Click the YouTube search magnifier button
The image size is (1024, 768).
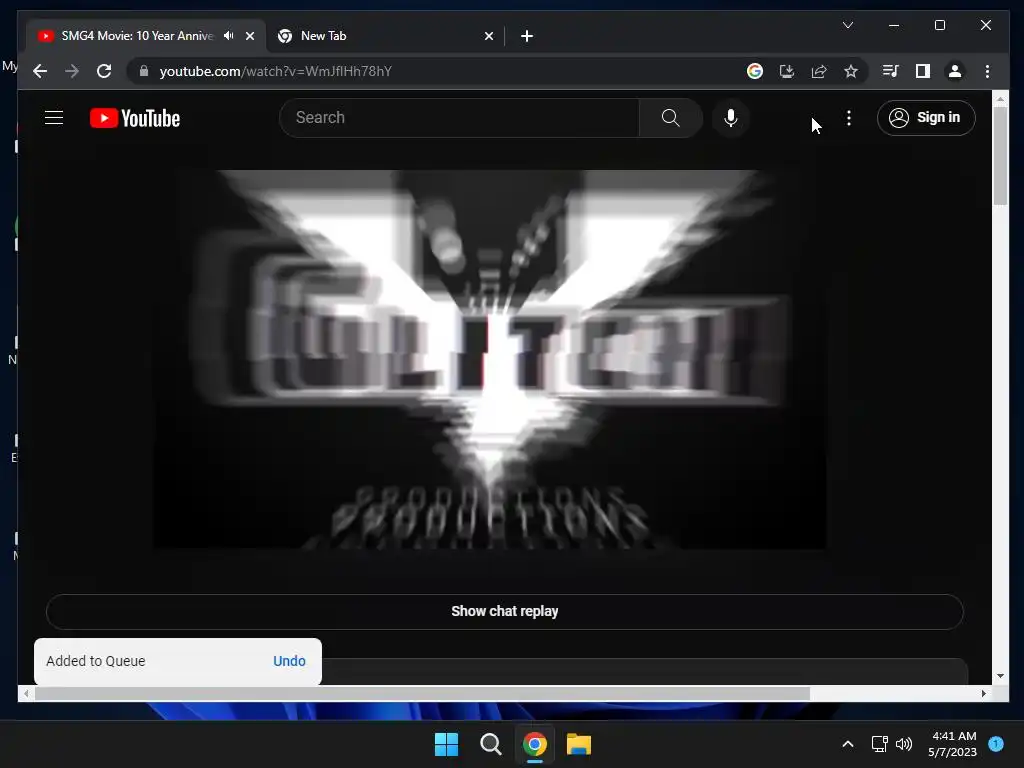[670, 118]
